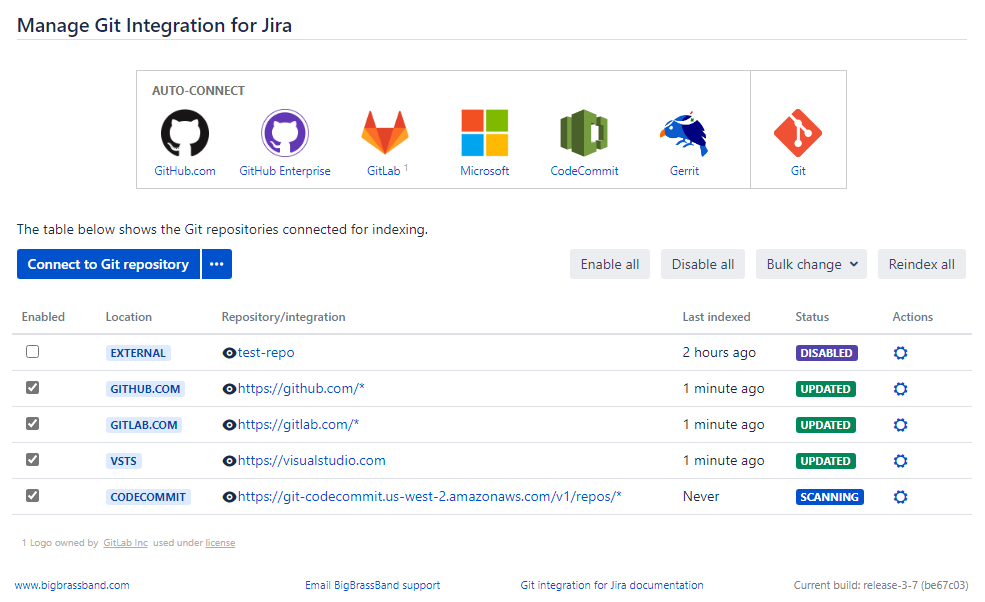
Task: Click the GitHub.com text label link
Action: click(185, 171)
